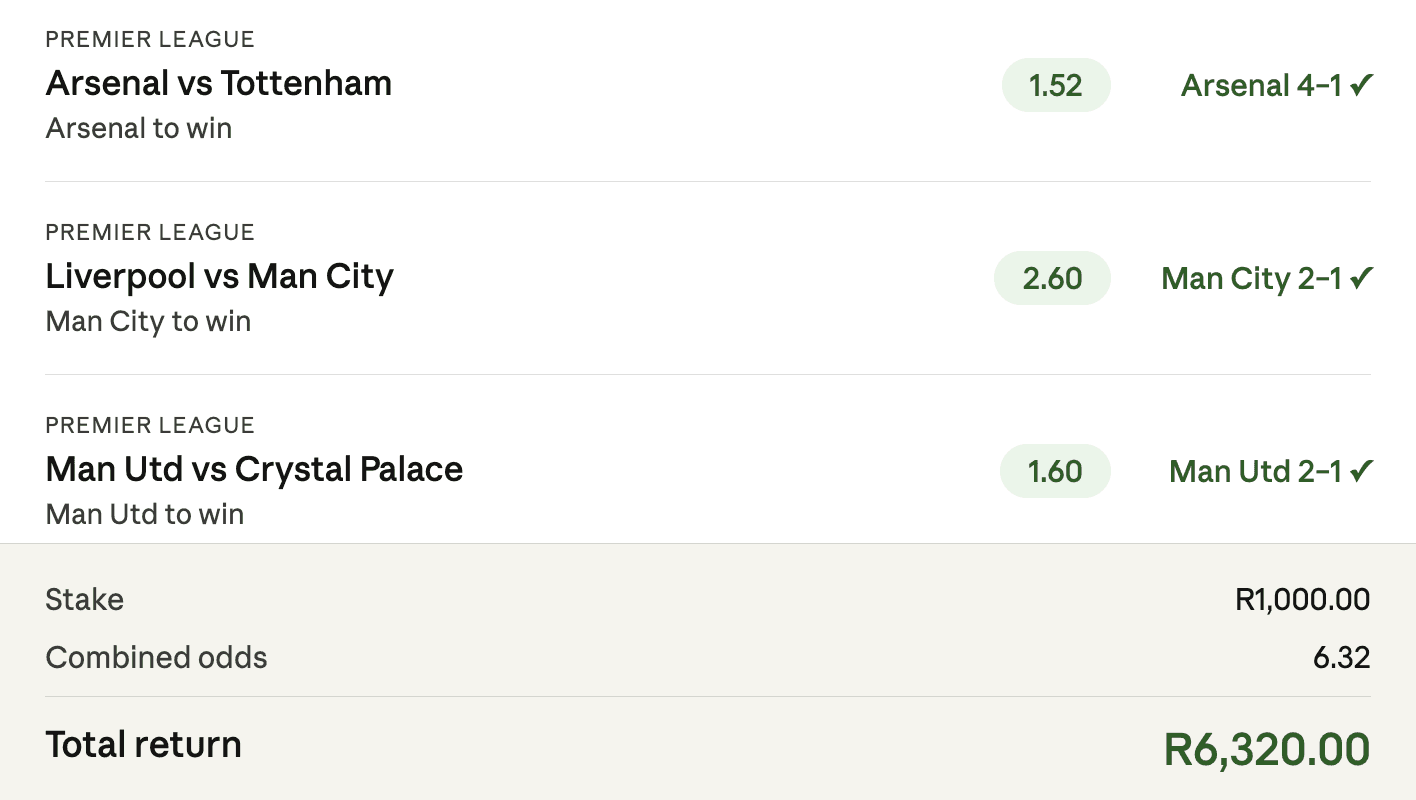The image size is (1416, 800).
Task: Open the first Premier League section header
Action: coord(149,39)
